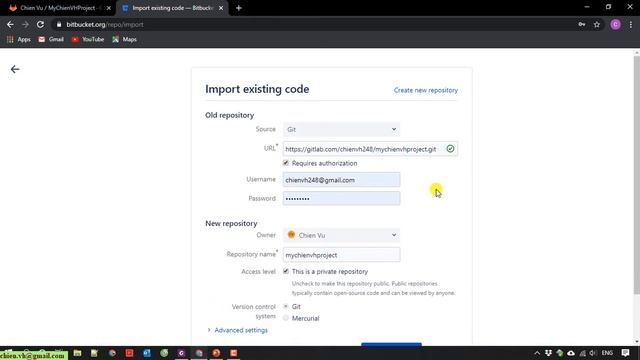Select the Git version control radio button
The width and height of the screenshot is (640, 360).
pos(286,306)
